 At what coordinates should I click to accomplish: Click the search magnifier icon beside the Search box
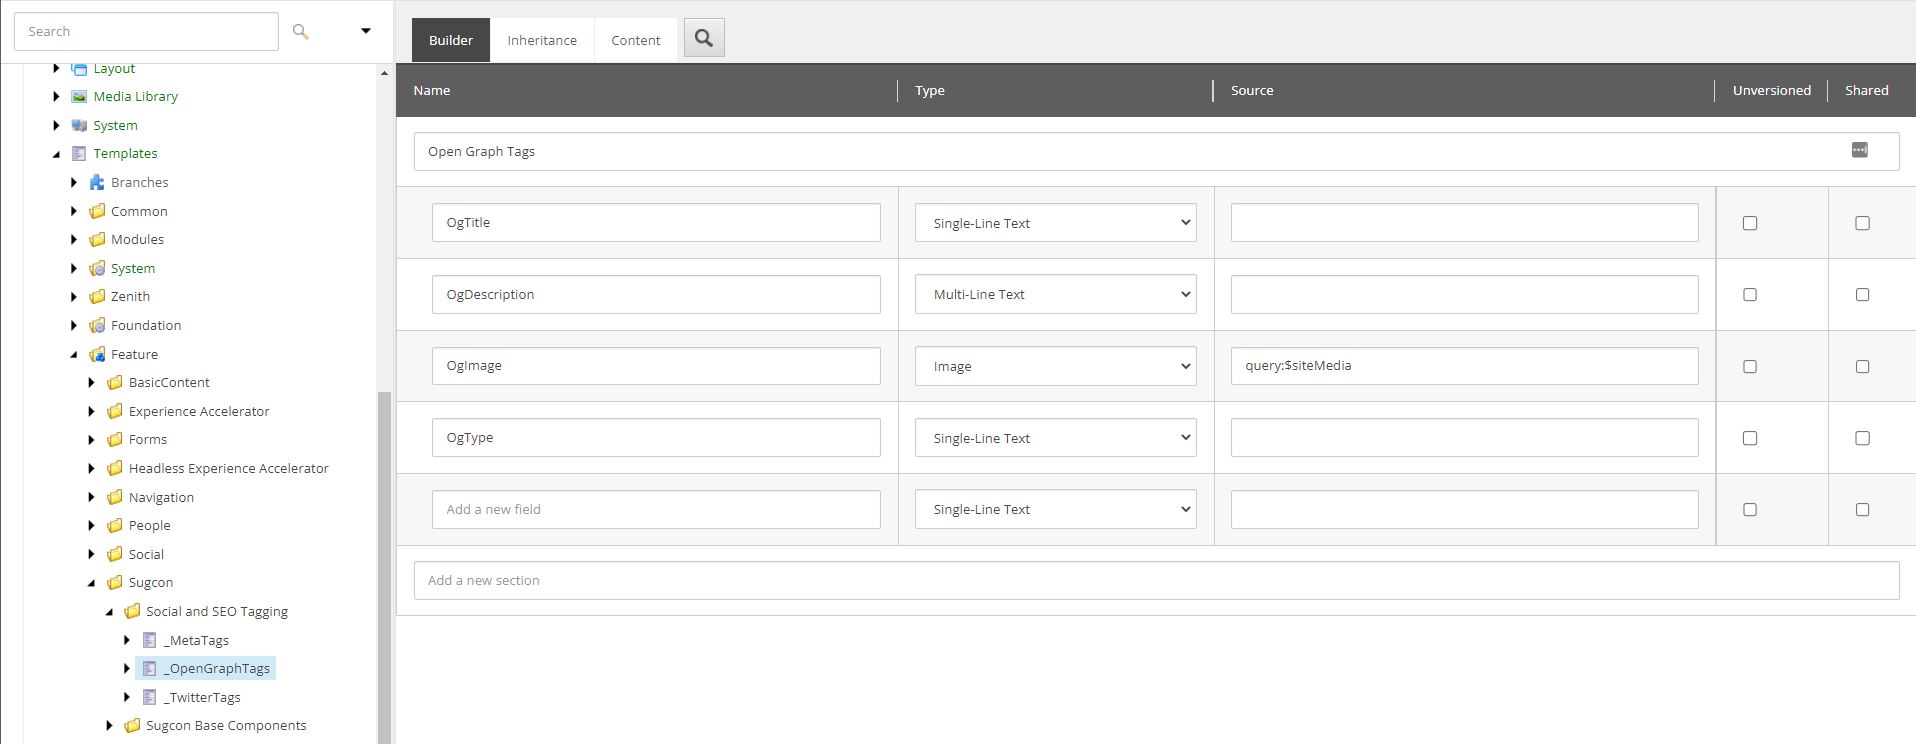(300, 32)
